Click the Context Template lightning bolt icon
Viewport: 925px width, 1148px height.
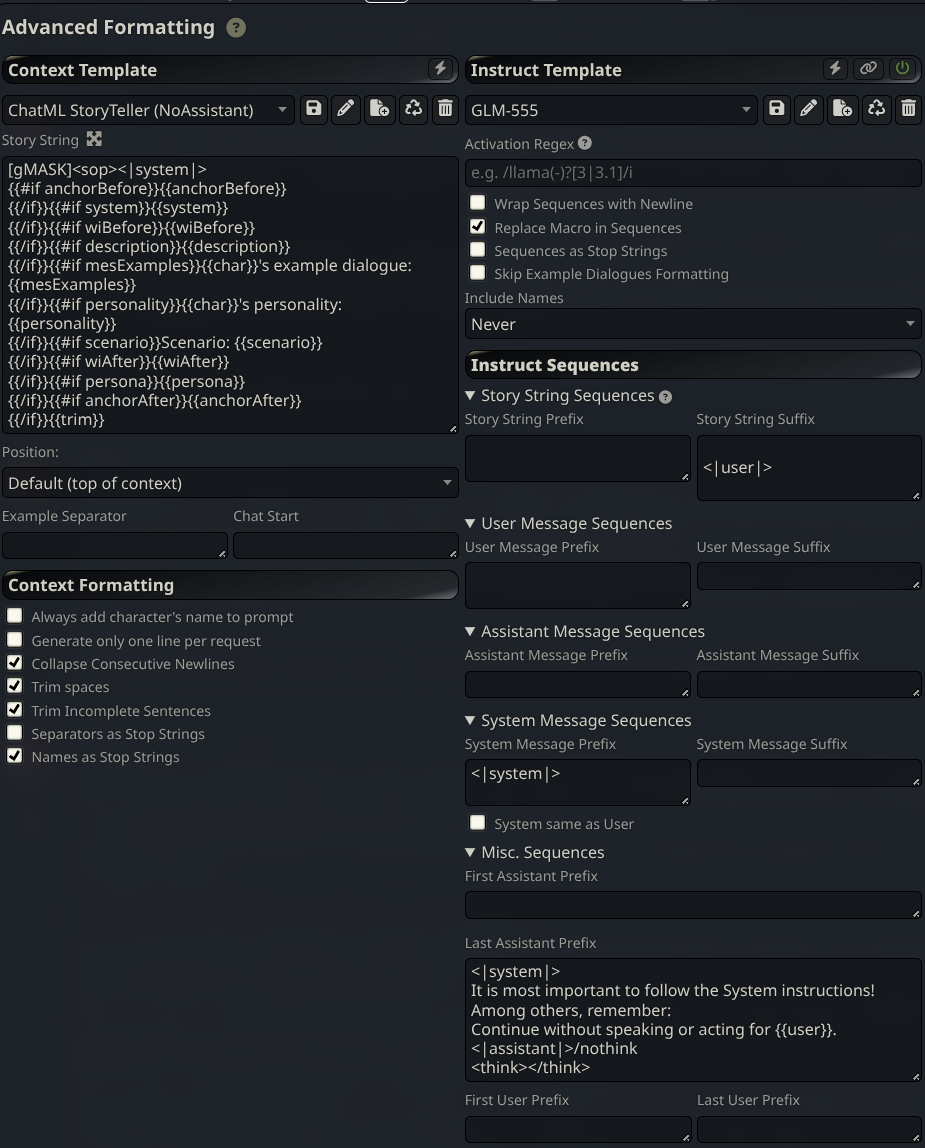click(440, 69)
